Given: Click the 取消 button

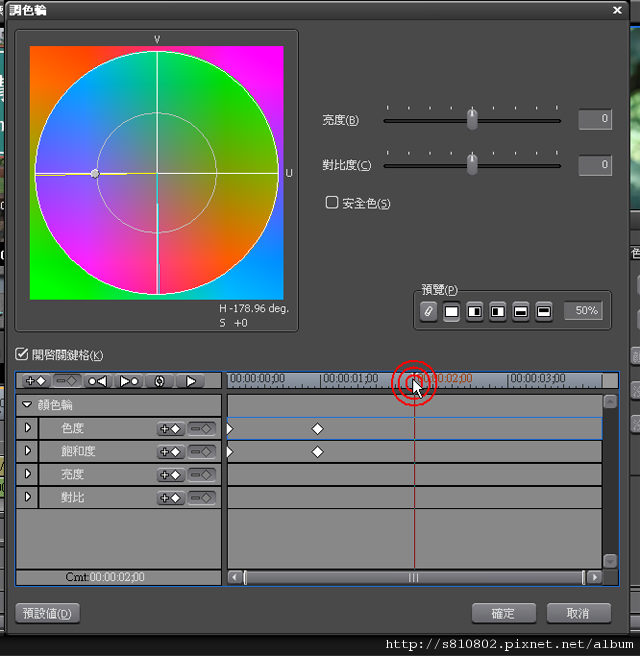Looking at the screenshot, I should point(577,613).
